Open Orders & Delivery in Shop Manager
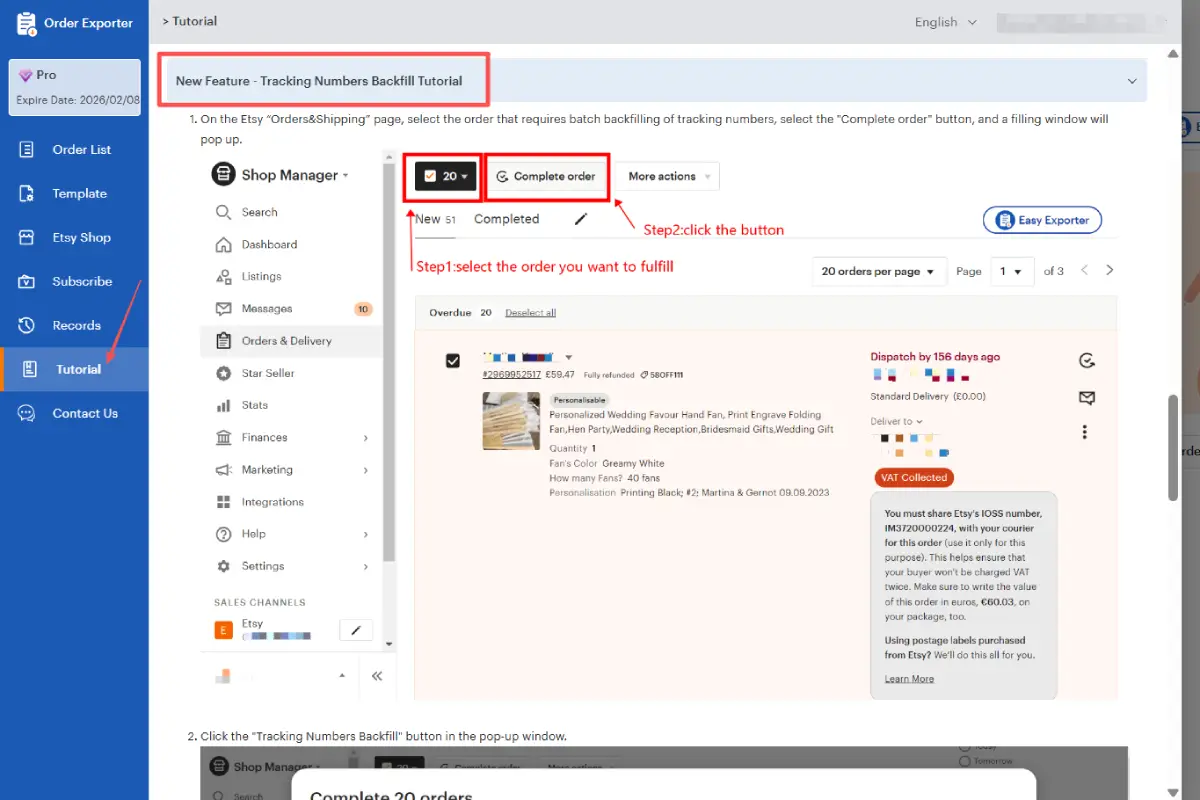 click(x=291, y=341)
